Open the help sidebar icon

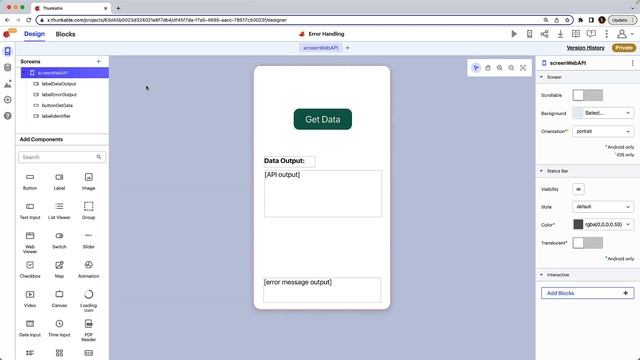coord(7,116)
